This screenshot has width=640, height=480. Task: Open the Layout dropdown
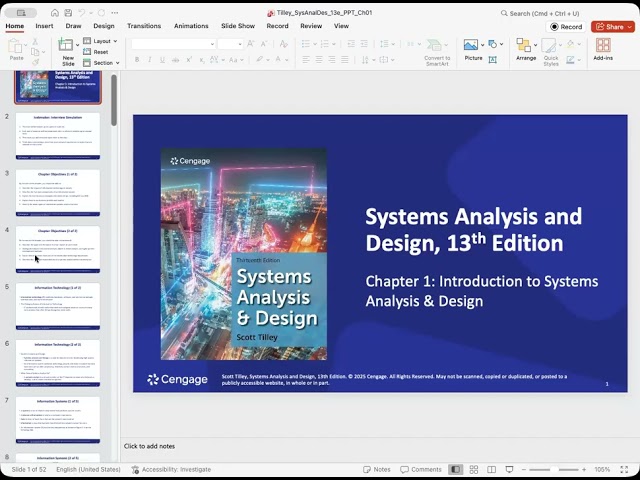coord(100,41)
